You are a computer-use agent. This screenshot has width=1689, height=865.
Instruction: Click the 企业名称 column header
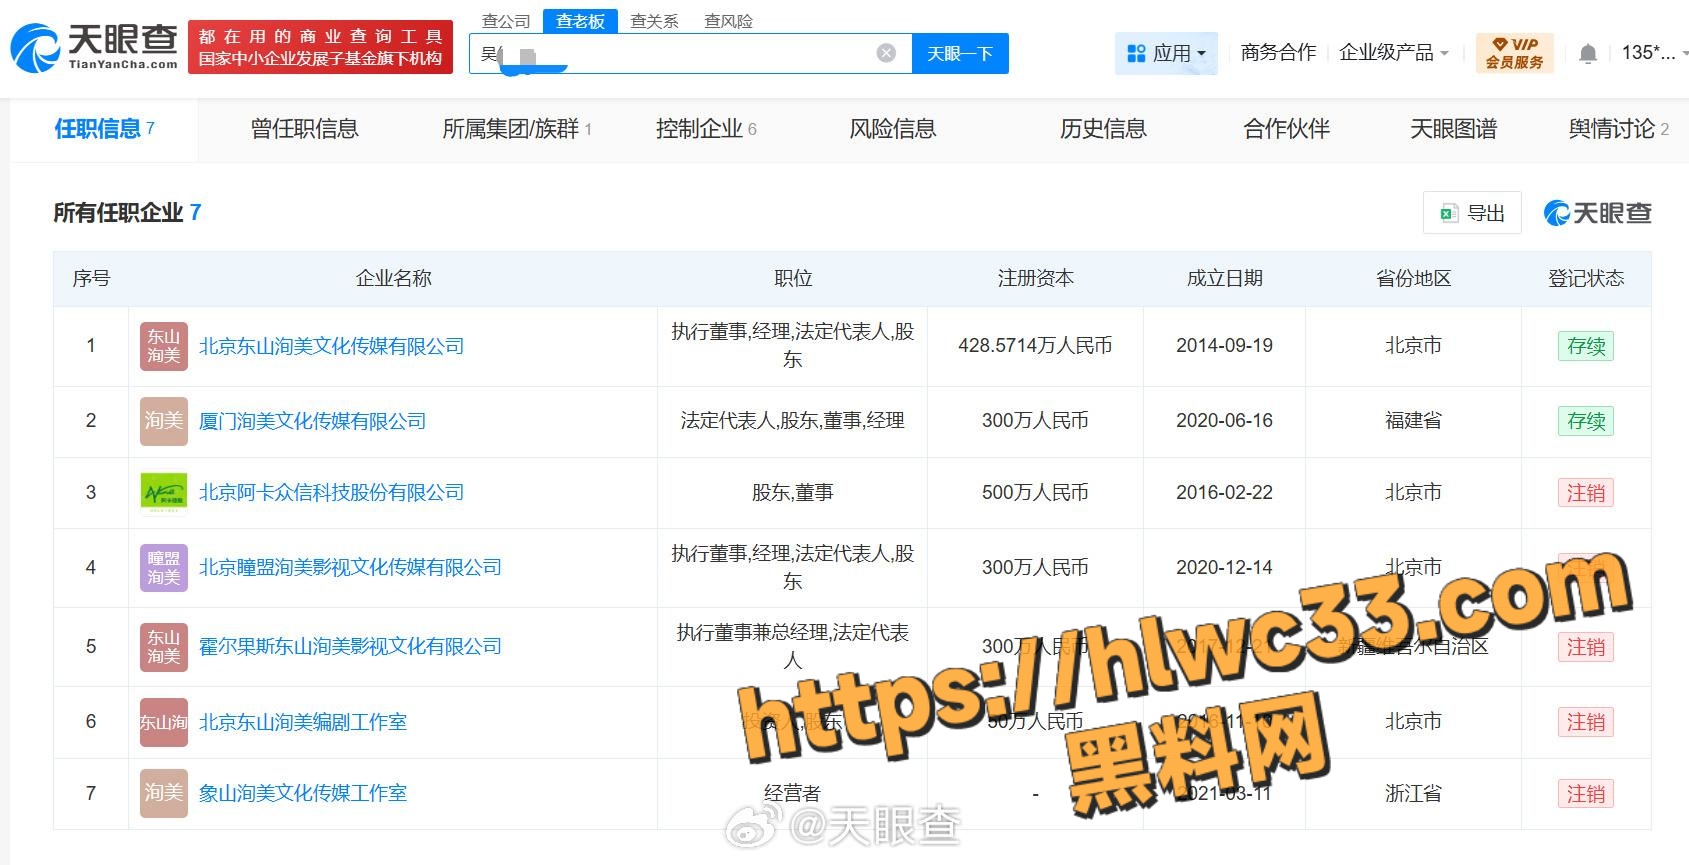[393, 278]
